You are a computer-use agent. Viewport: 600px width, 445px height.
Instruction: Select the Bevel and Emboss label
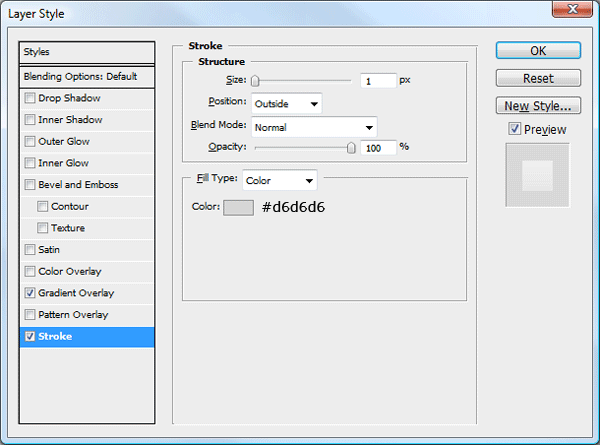coord(78,185)
